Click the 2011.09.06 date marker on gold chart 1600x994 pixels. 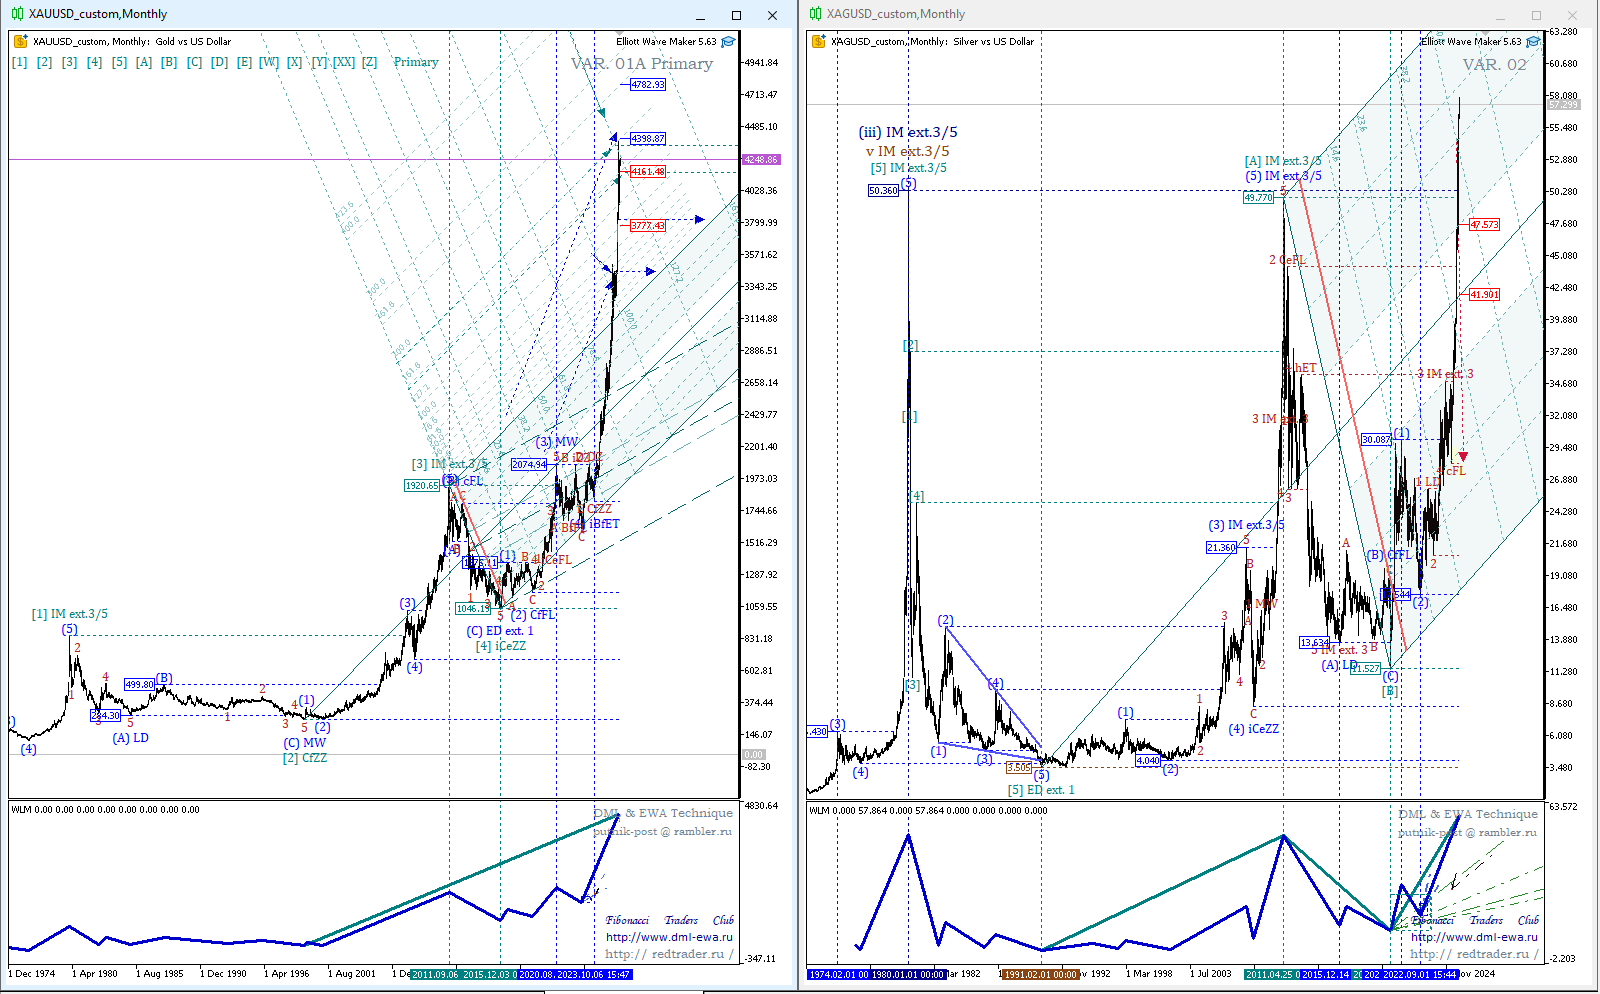435,974
